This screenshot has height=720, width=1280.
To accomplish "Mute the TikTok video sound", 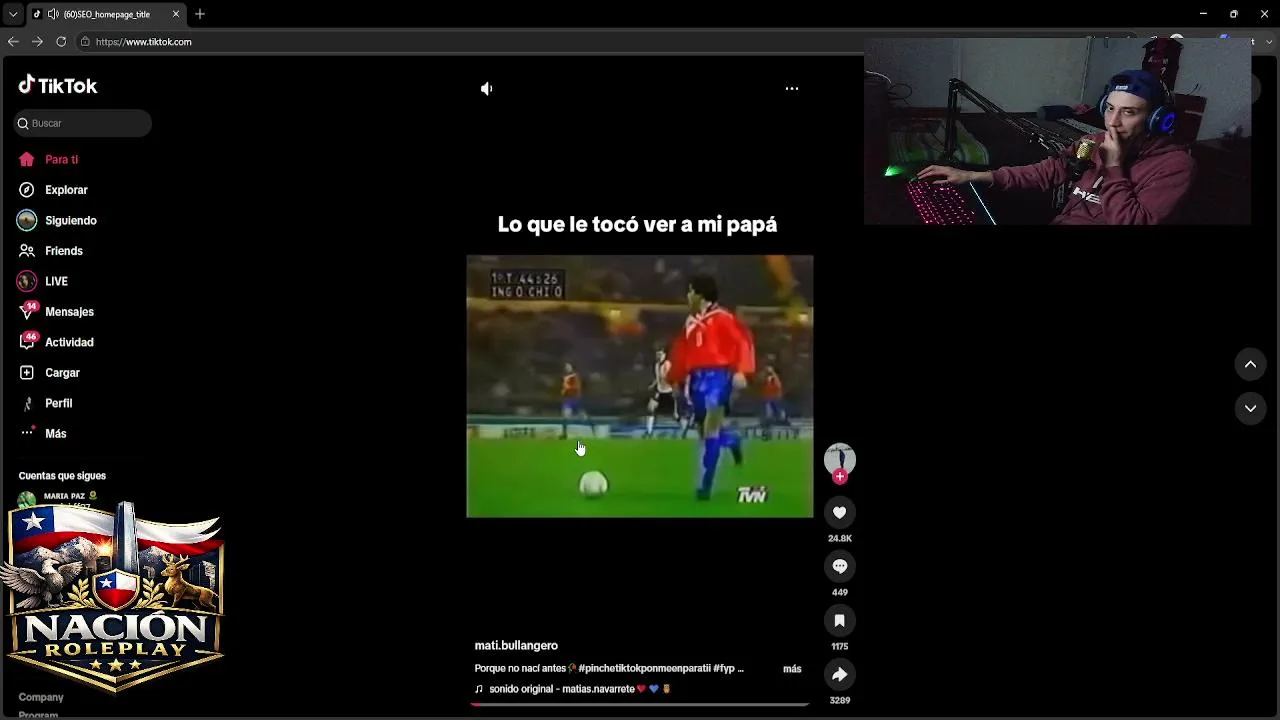I will (x=487, y=89).
